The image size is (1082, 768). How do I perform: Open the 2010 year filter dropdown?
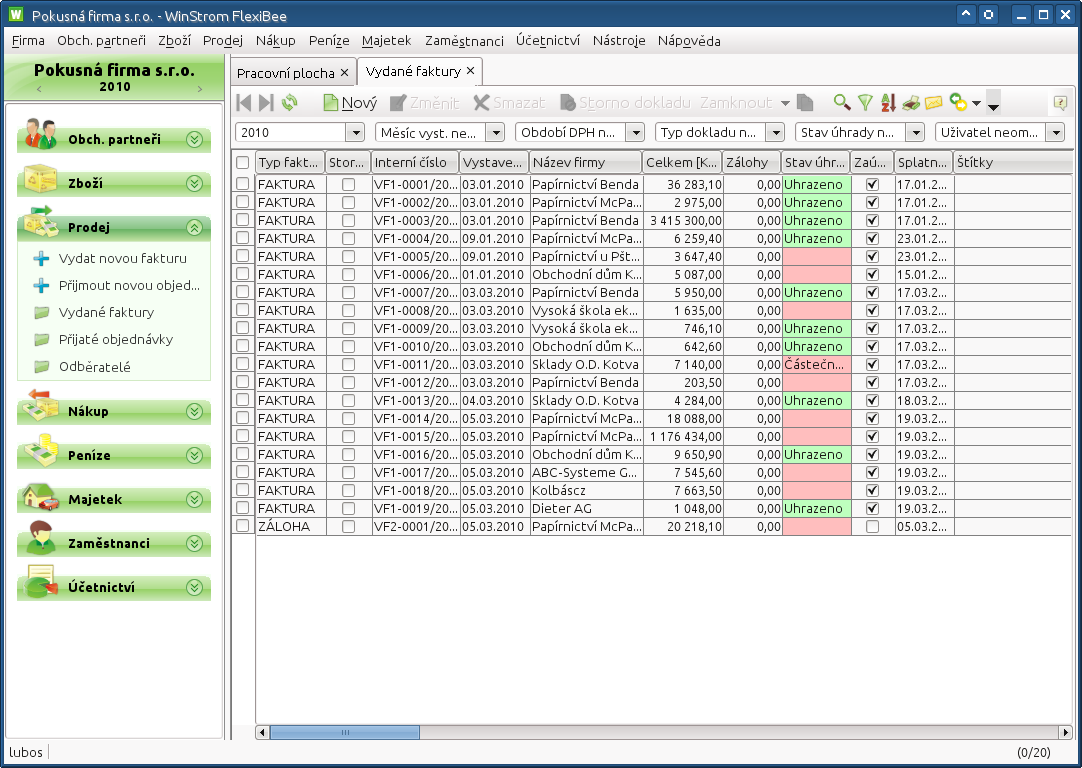tap(355, 132)
